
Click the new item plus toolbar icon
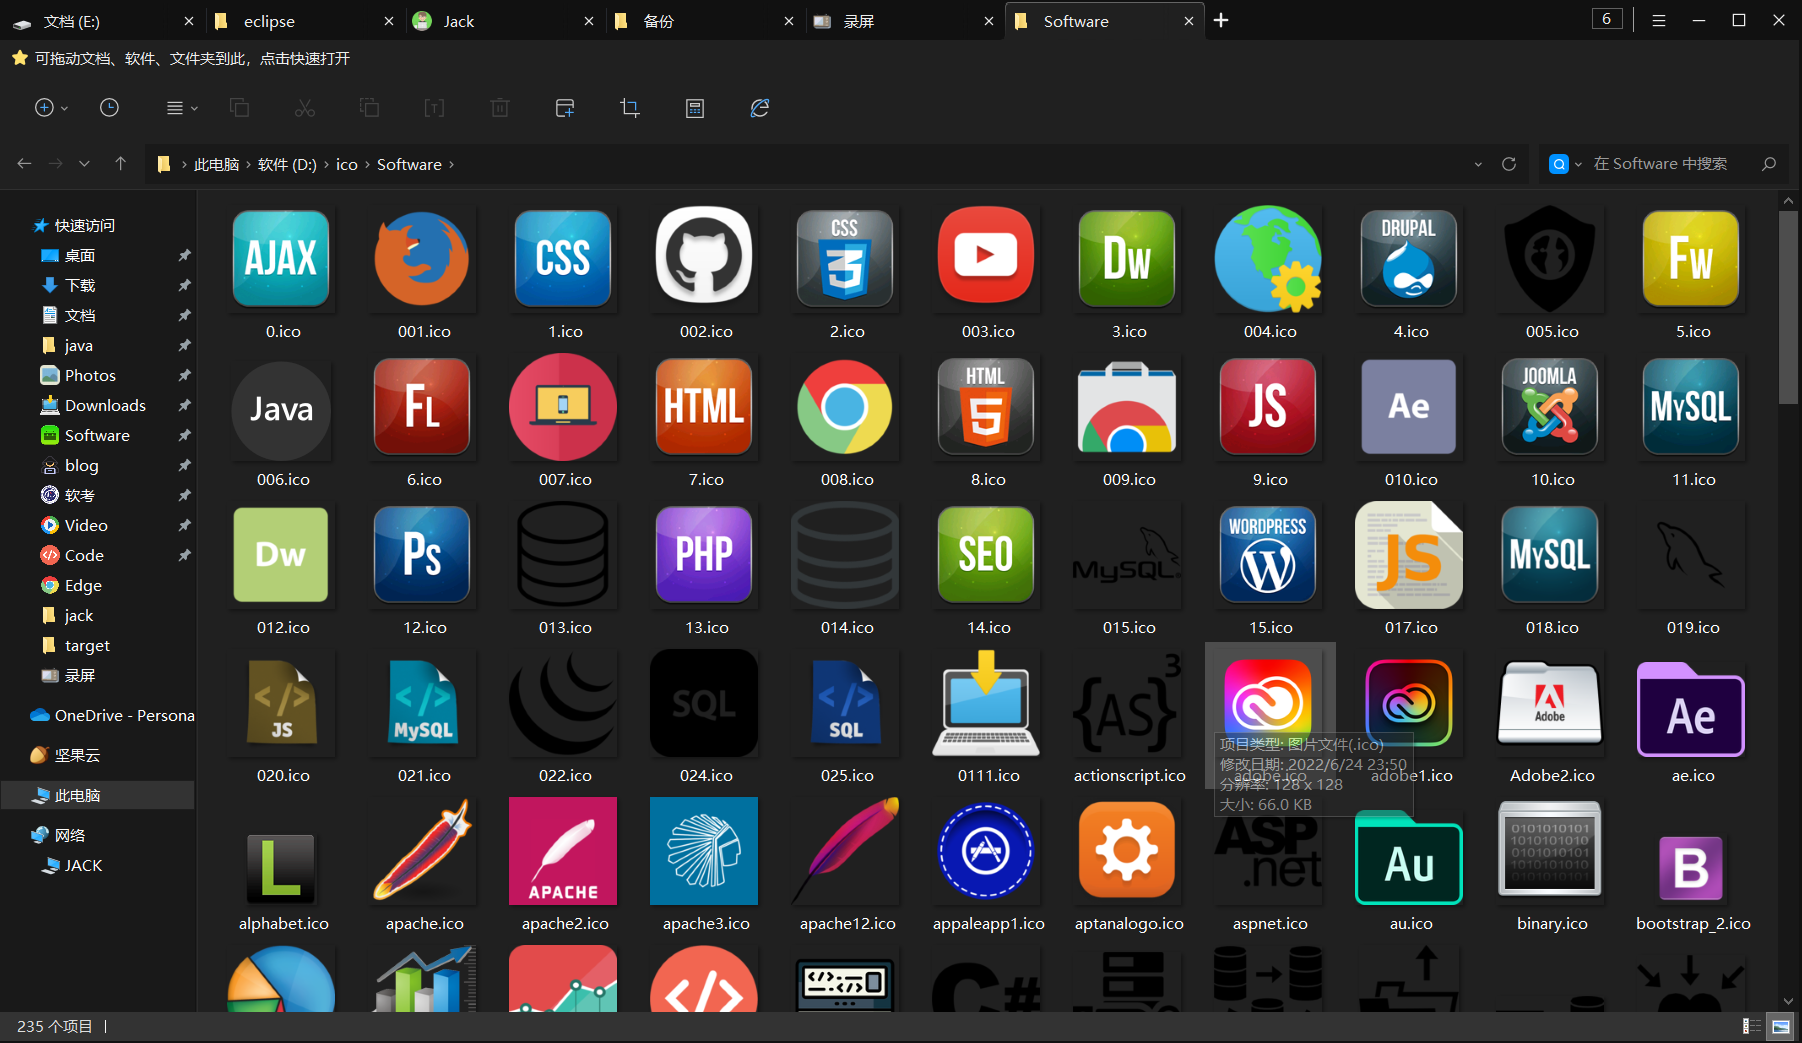click(x=44, y=108)
